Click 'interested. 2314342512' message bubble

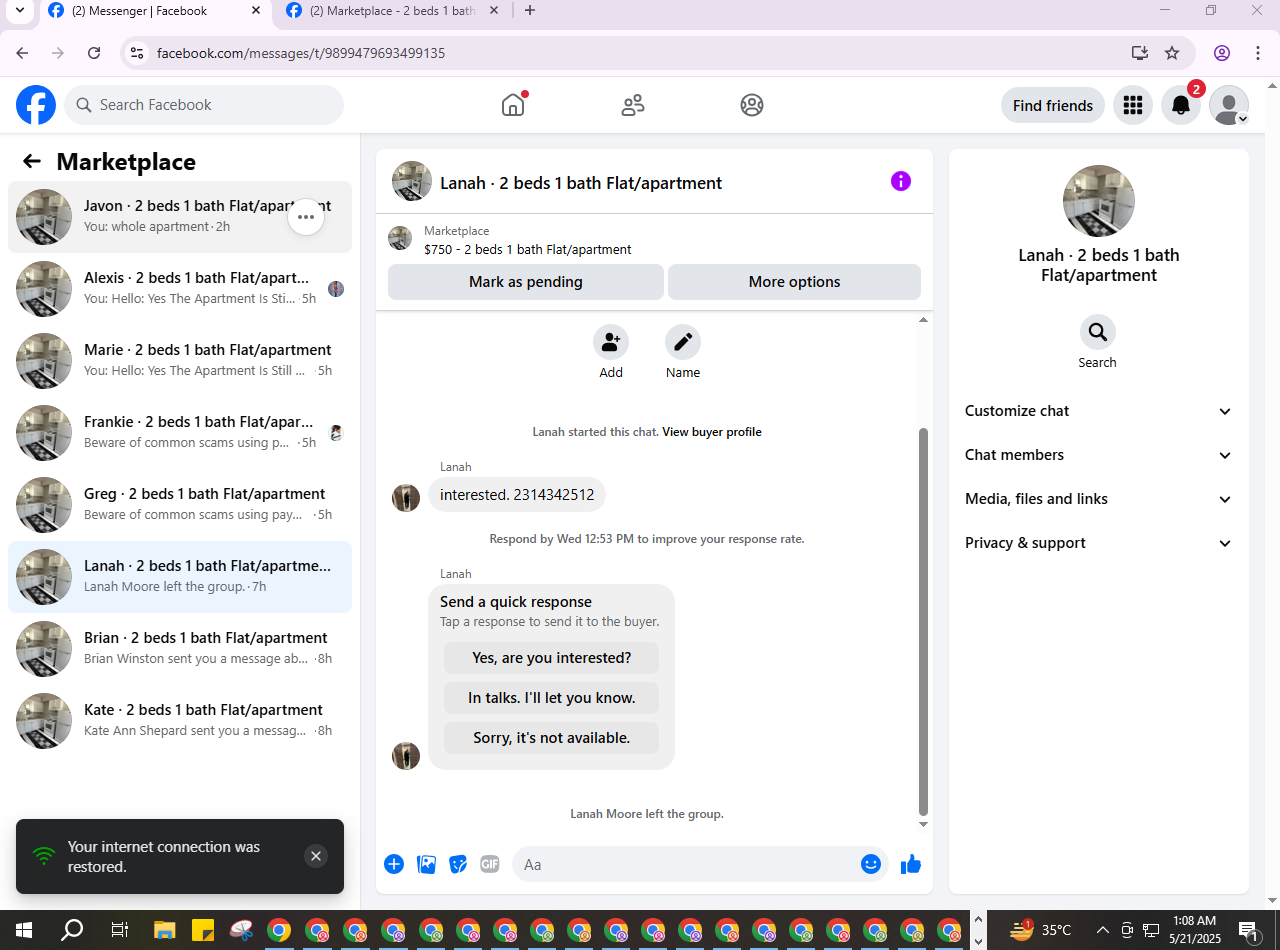coord(517,495)
